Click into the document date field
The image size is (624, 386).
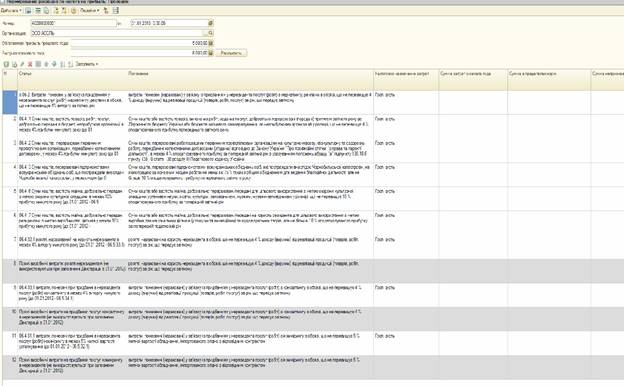[x=170, y=23]
